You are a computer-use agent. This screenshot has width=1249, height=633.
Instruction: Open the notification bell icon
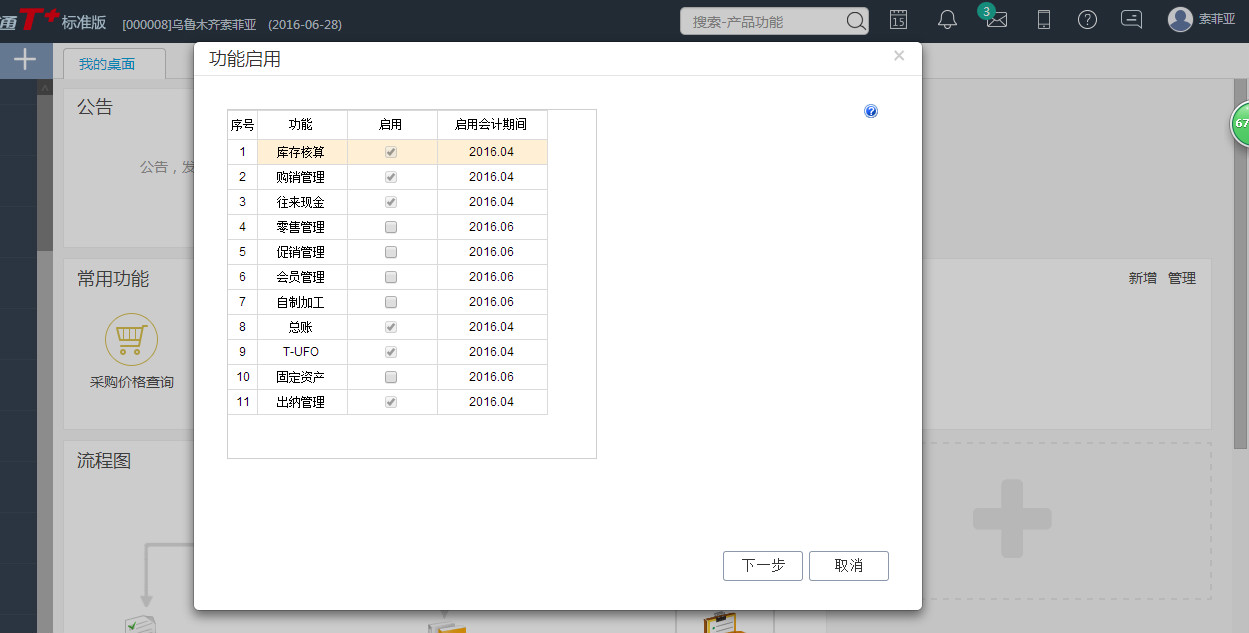click(947, 19)
